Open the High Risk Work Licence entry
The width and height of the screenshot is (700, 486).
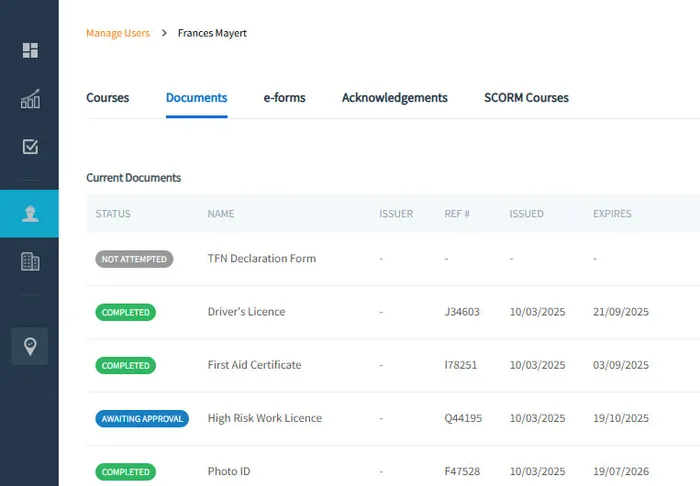(264, 418)
